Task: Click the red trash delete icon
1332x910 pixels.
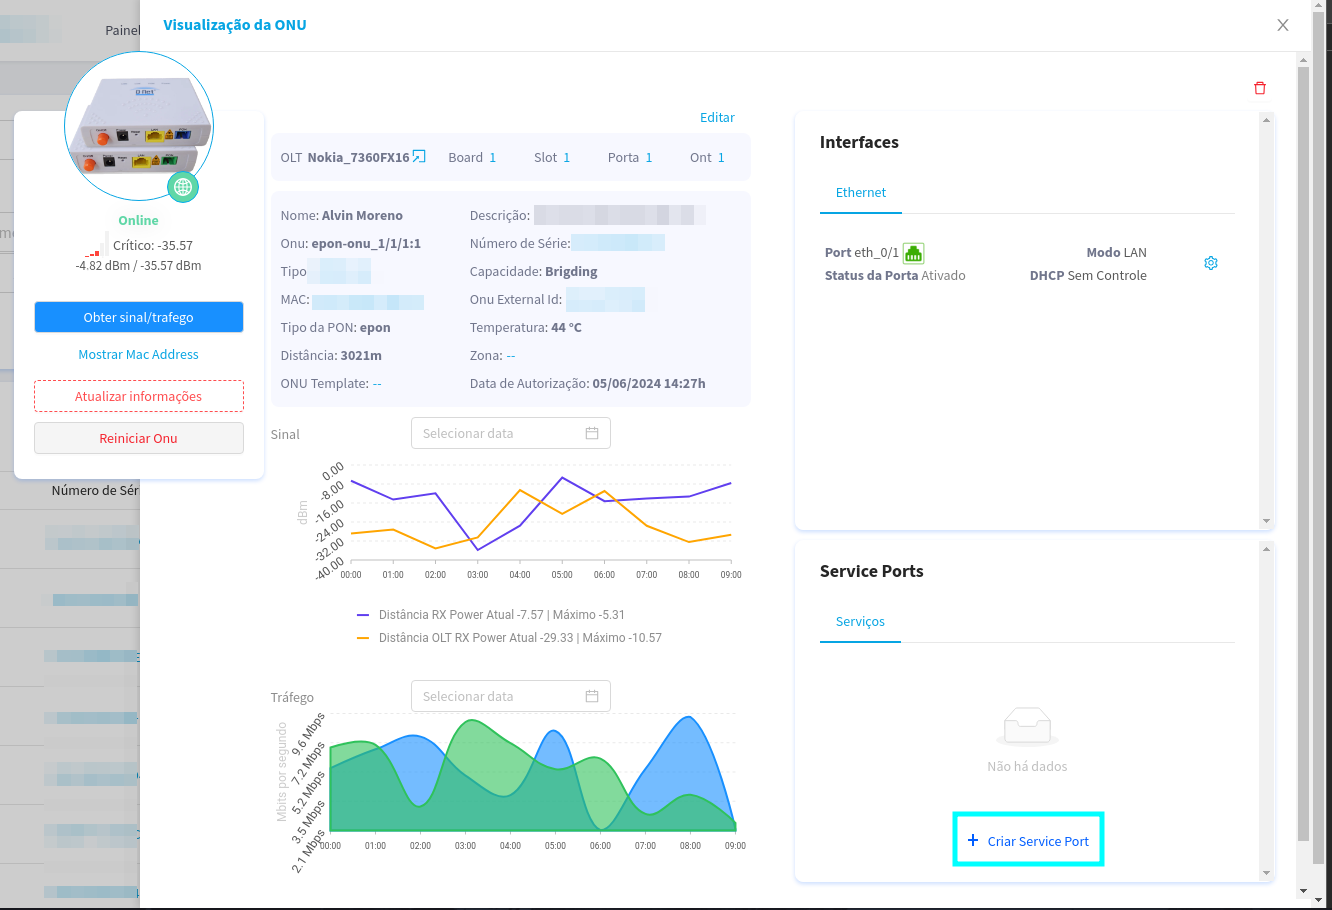Action: 1259,88
